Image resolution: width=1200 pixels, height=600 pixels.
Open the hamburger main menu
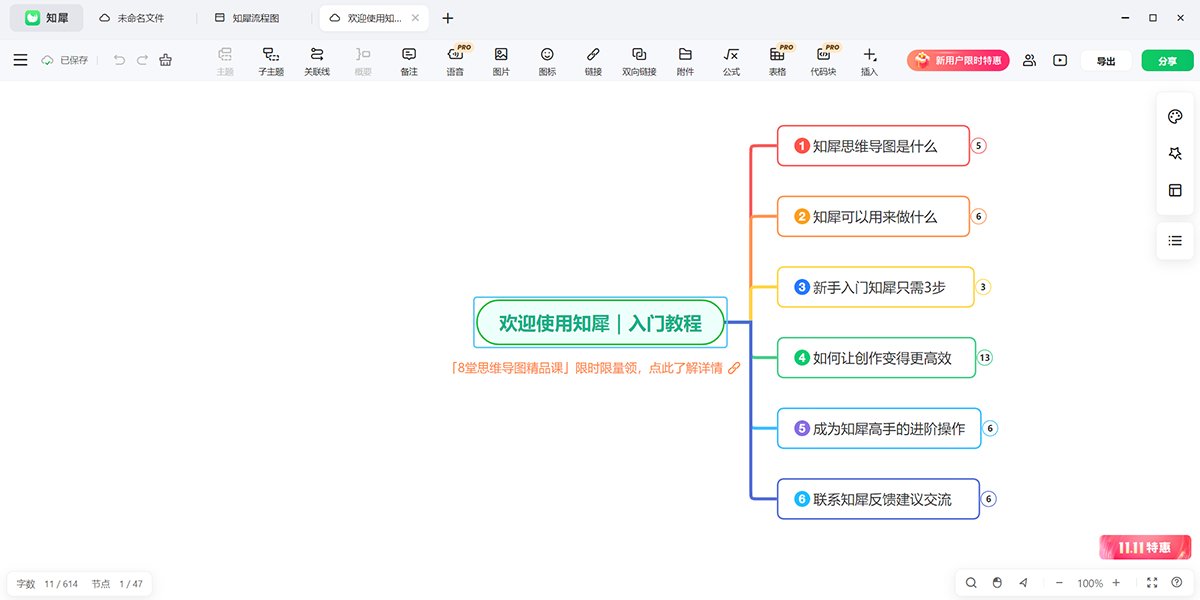tap(20, 60)
